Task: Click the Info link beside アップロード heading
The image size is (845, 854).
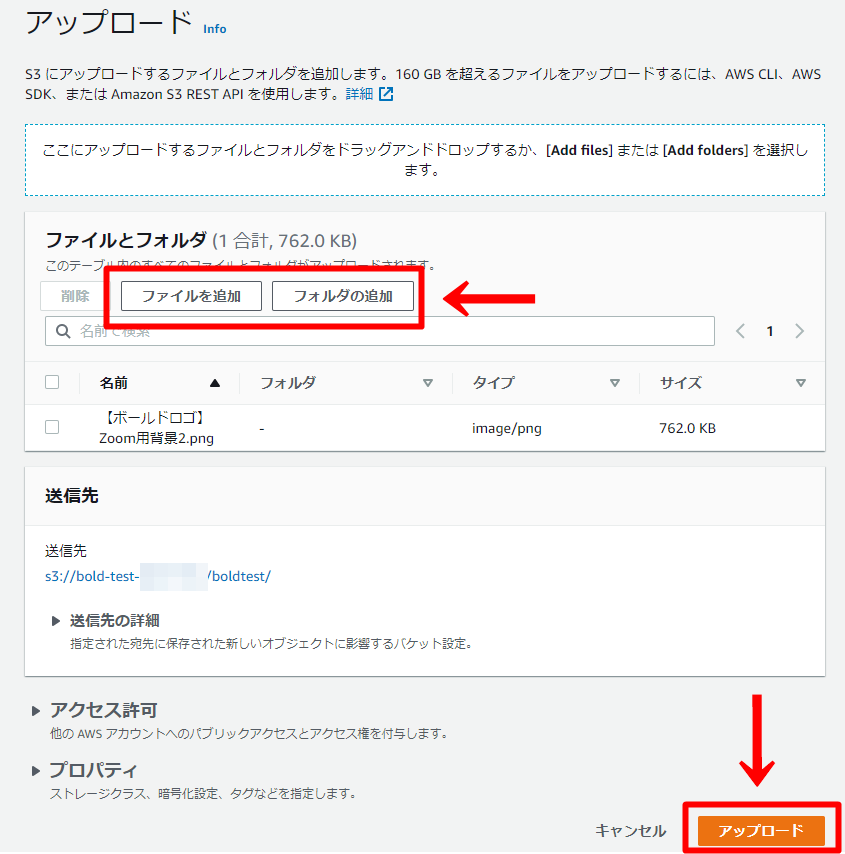Action: point(214,29)
